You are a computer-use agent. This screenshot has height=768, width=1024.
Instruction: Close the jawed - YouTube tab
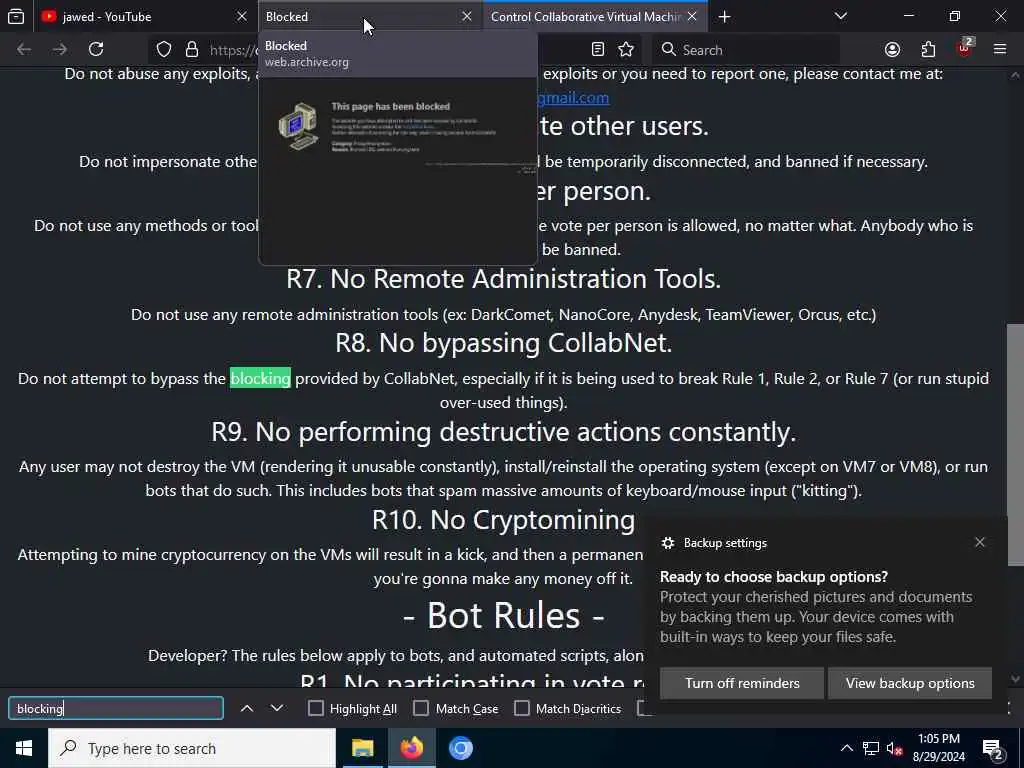[242, 16]
